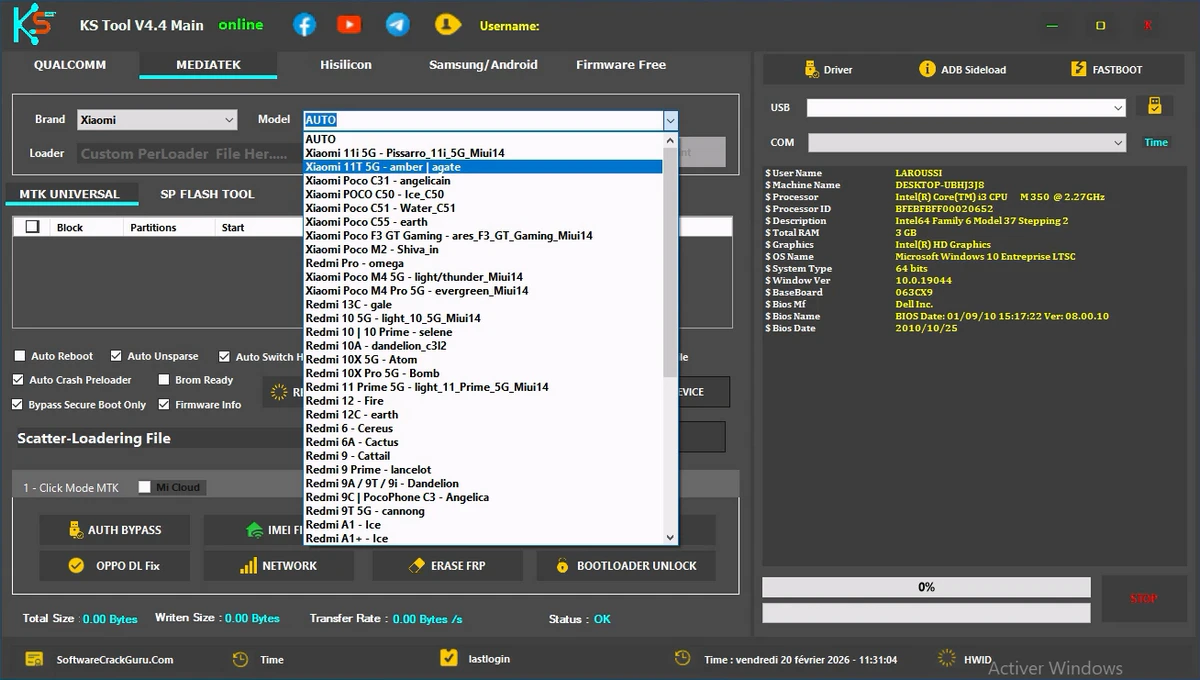The height and width of the screenshot is (680, 1200).
Task: Open the Facebook icon link
Action: pos(305,25)
